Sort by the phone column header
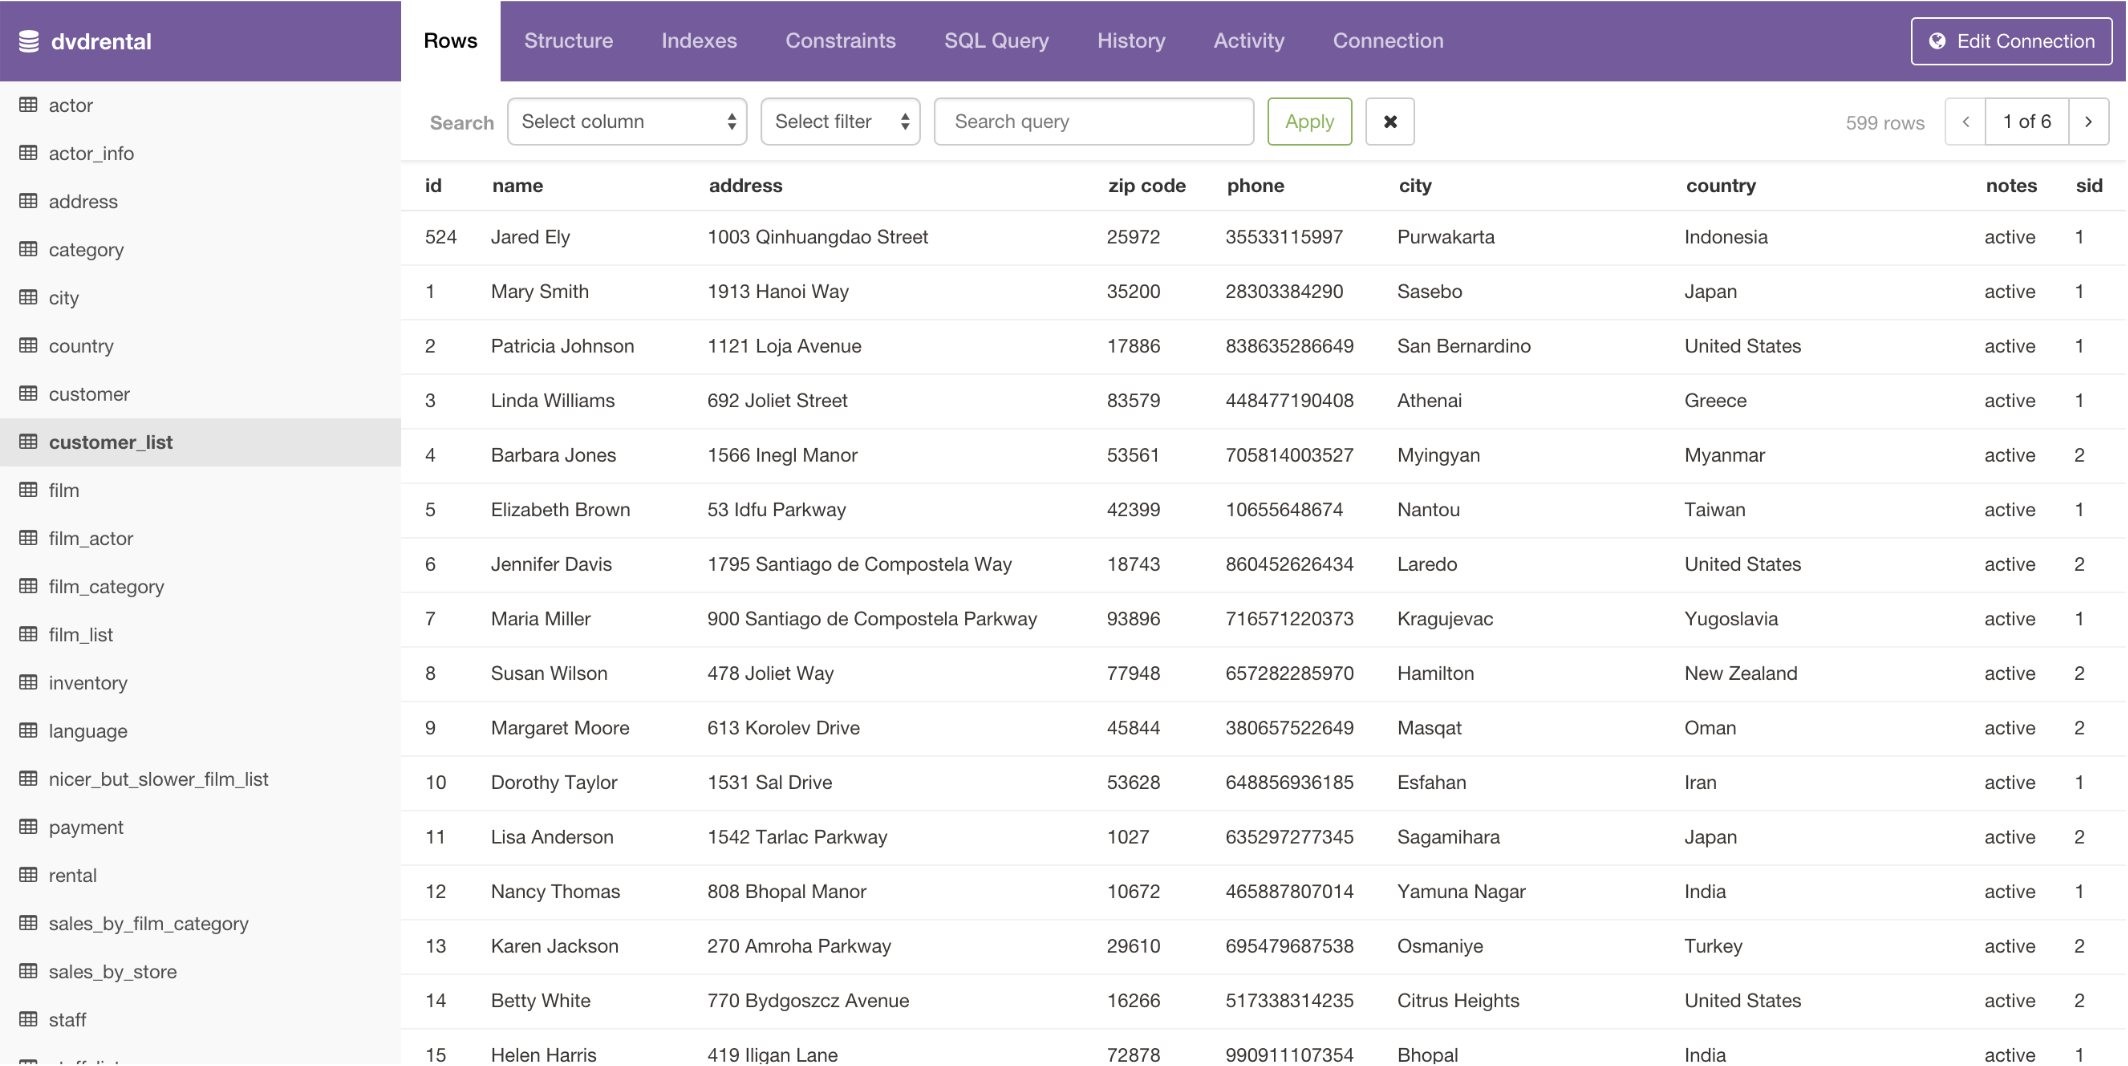2128x1066 pixels. 1255,185
